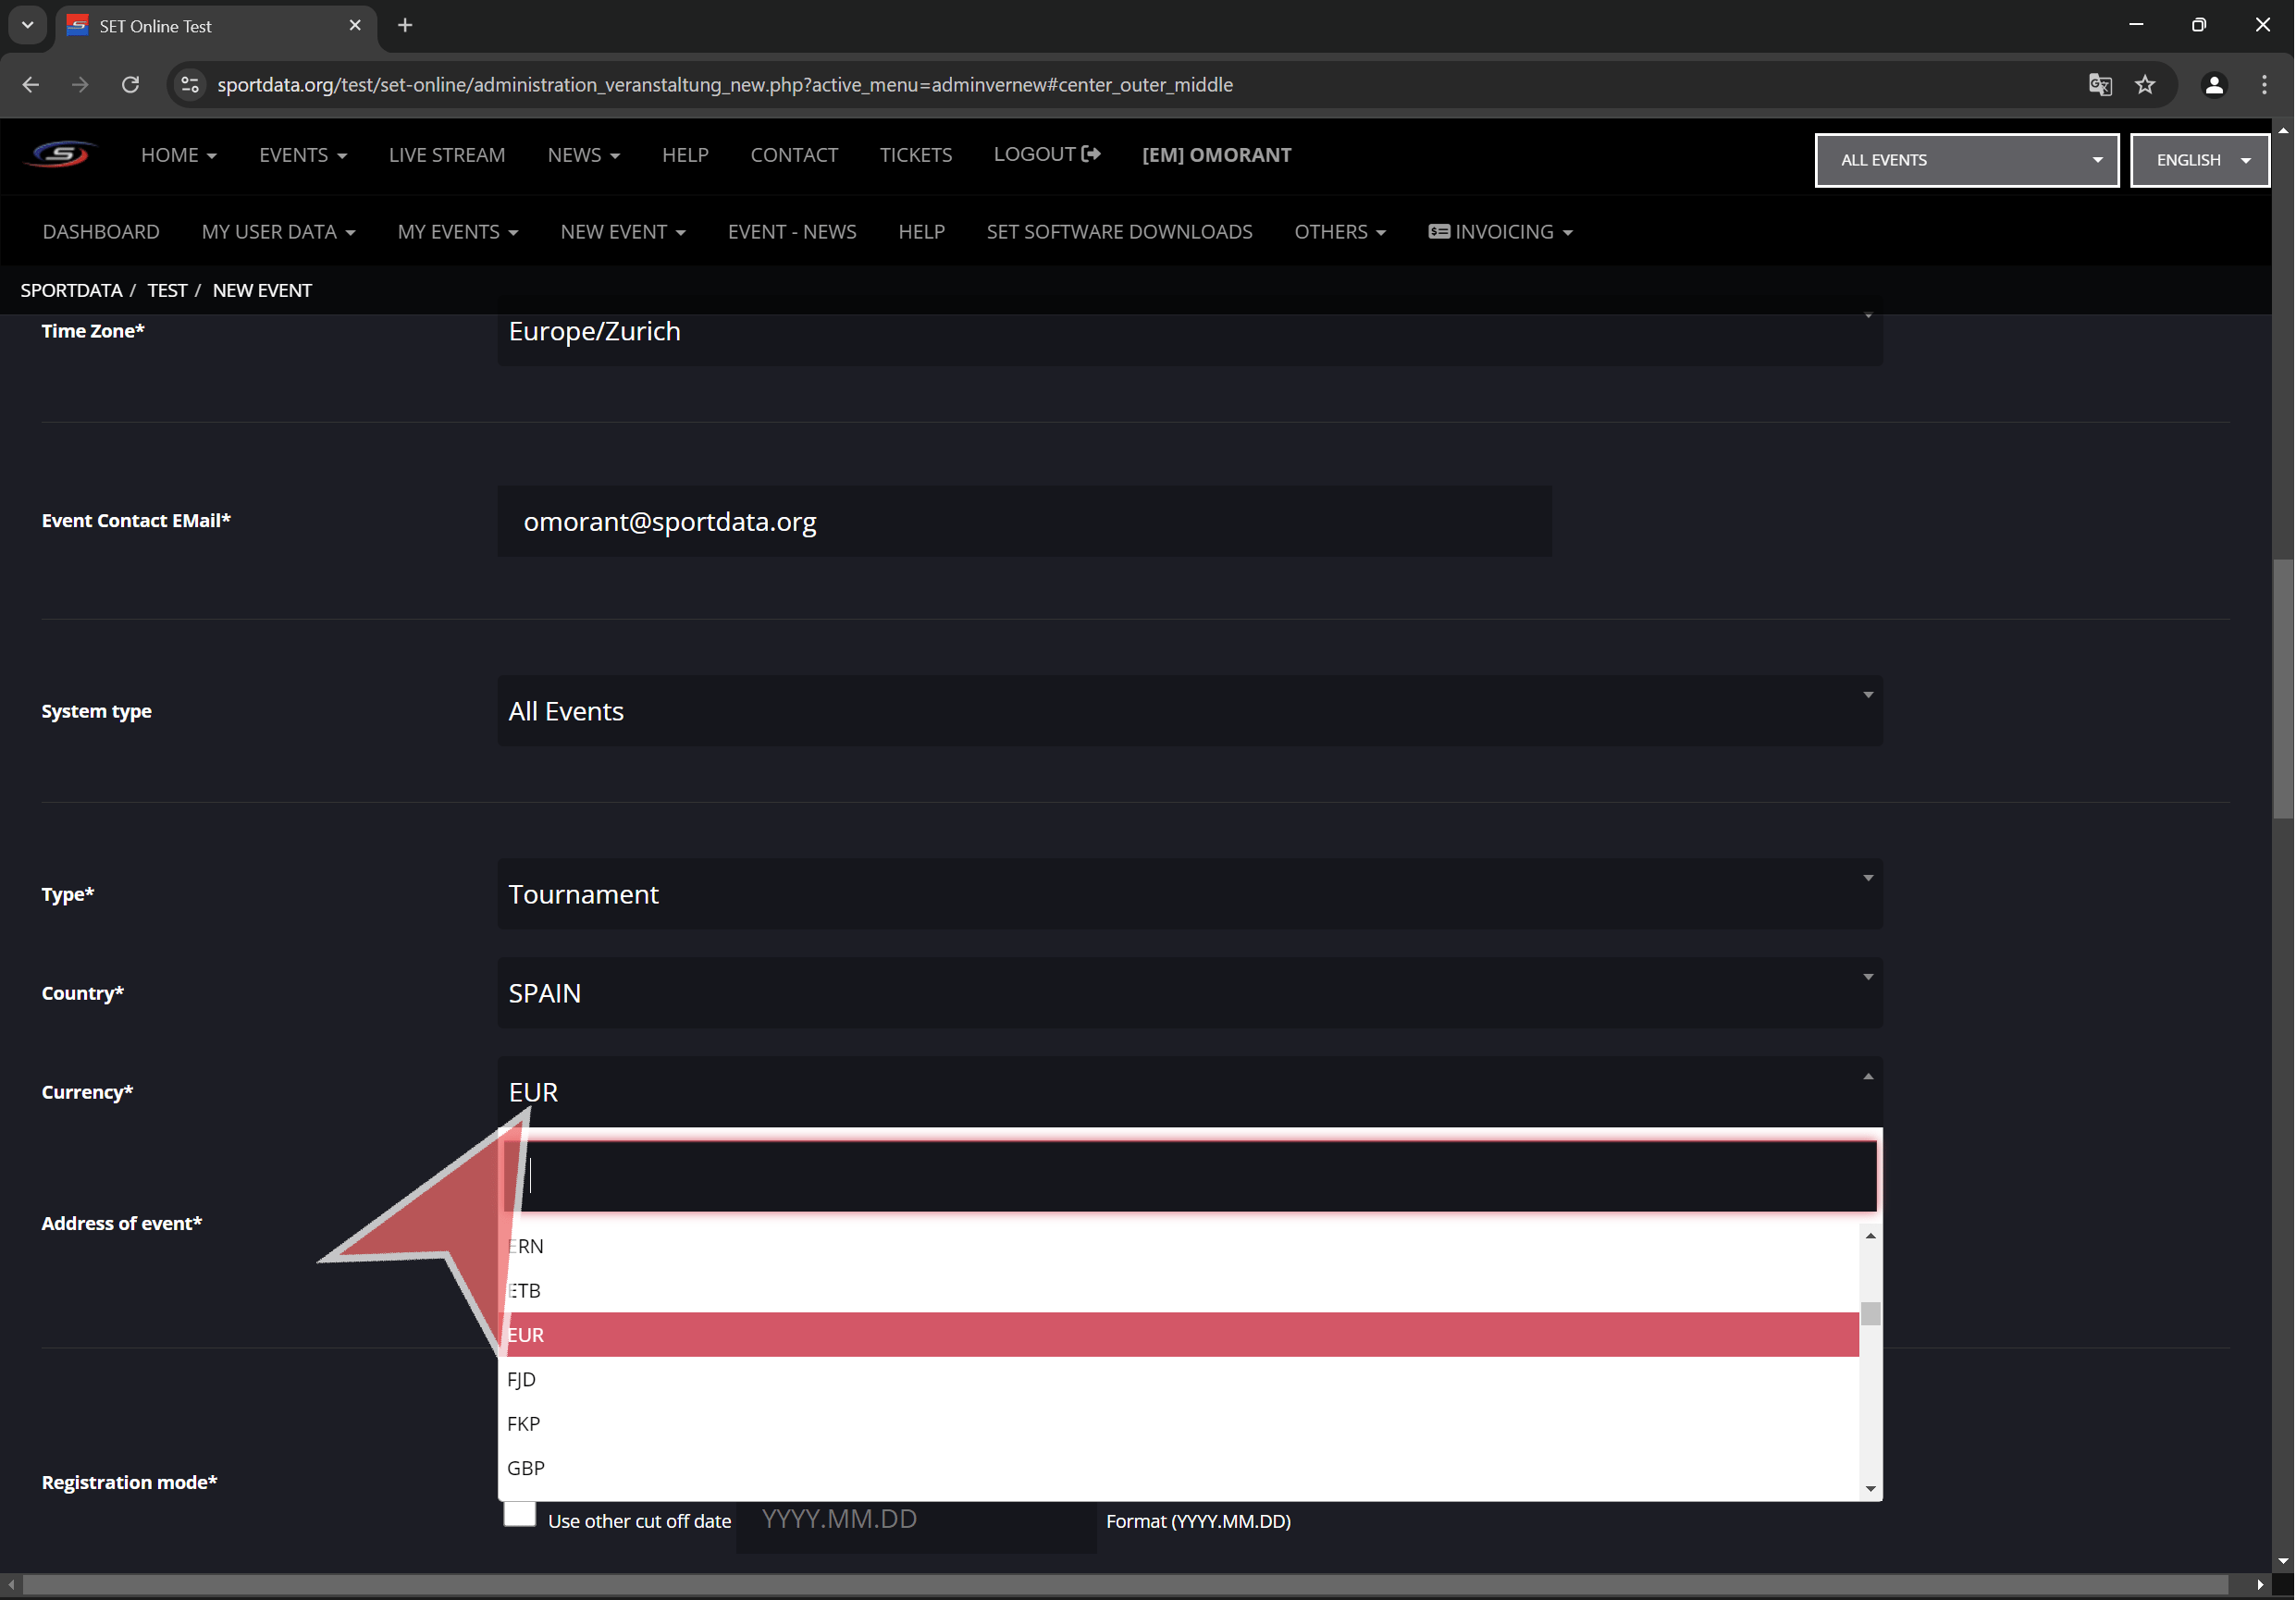Open a new browser tab
The width and height of the screenshot is (2296, 1600).
point(405,26)
